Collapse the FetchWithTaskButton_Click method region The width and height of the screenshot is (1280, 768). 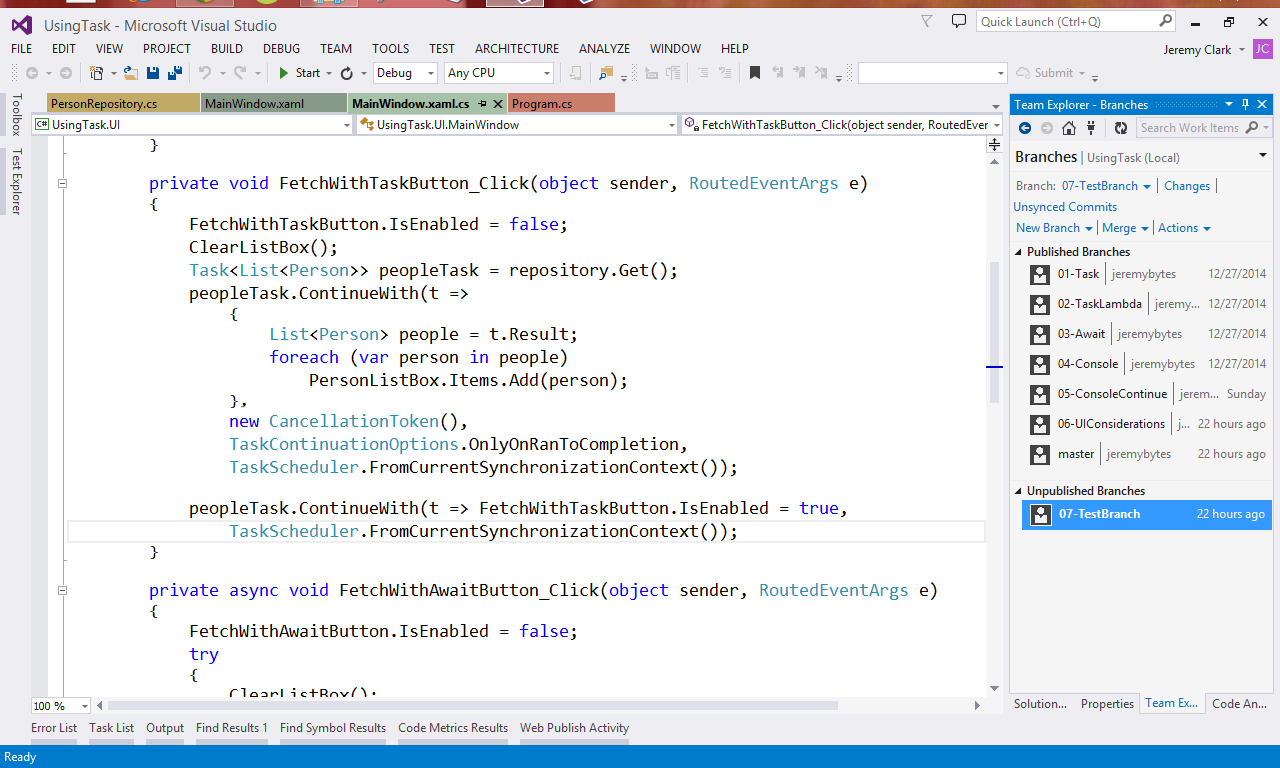pyautogui.click(x=62, y=183)
